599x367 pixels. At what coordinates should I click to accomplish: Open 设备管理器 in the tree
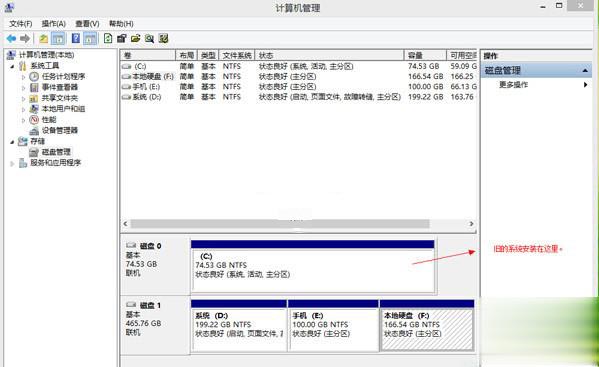(60, 130)
